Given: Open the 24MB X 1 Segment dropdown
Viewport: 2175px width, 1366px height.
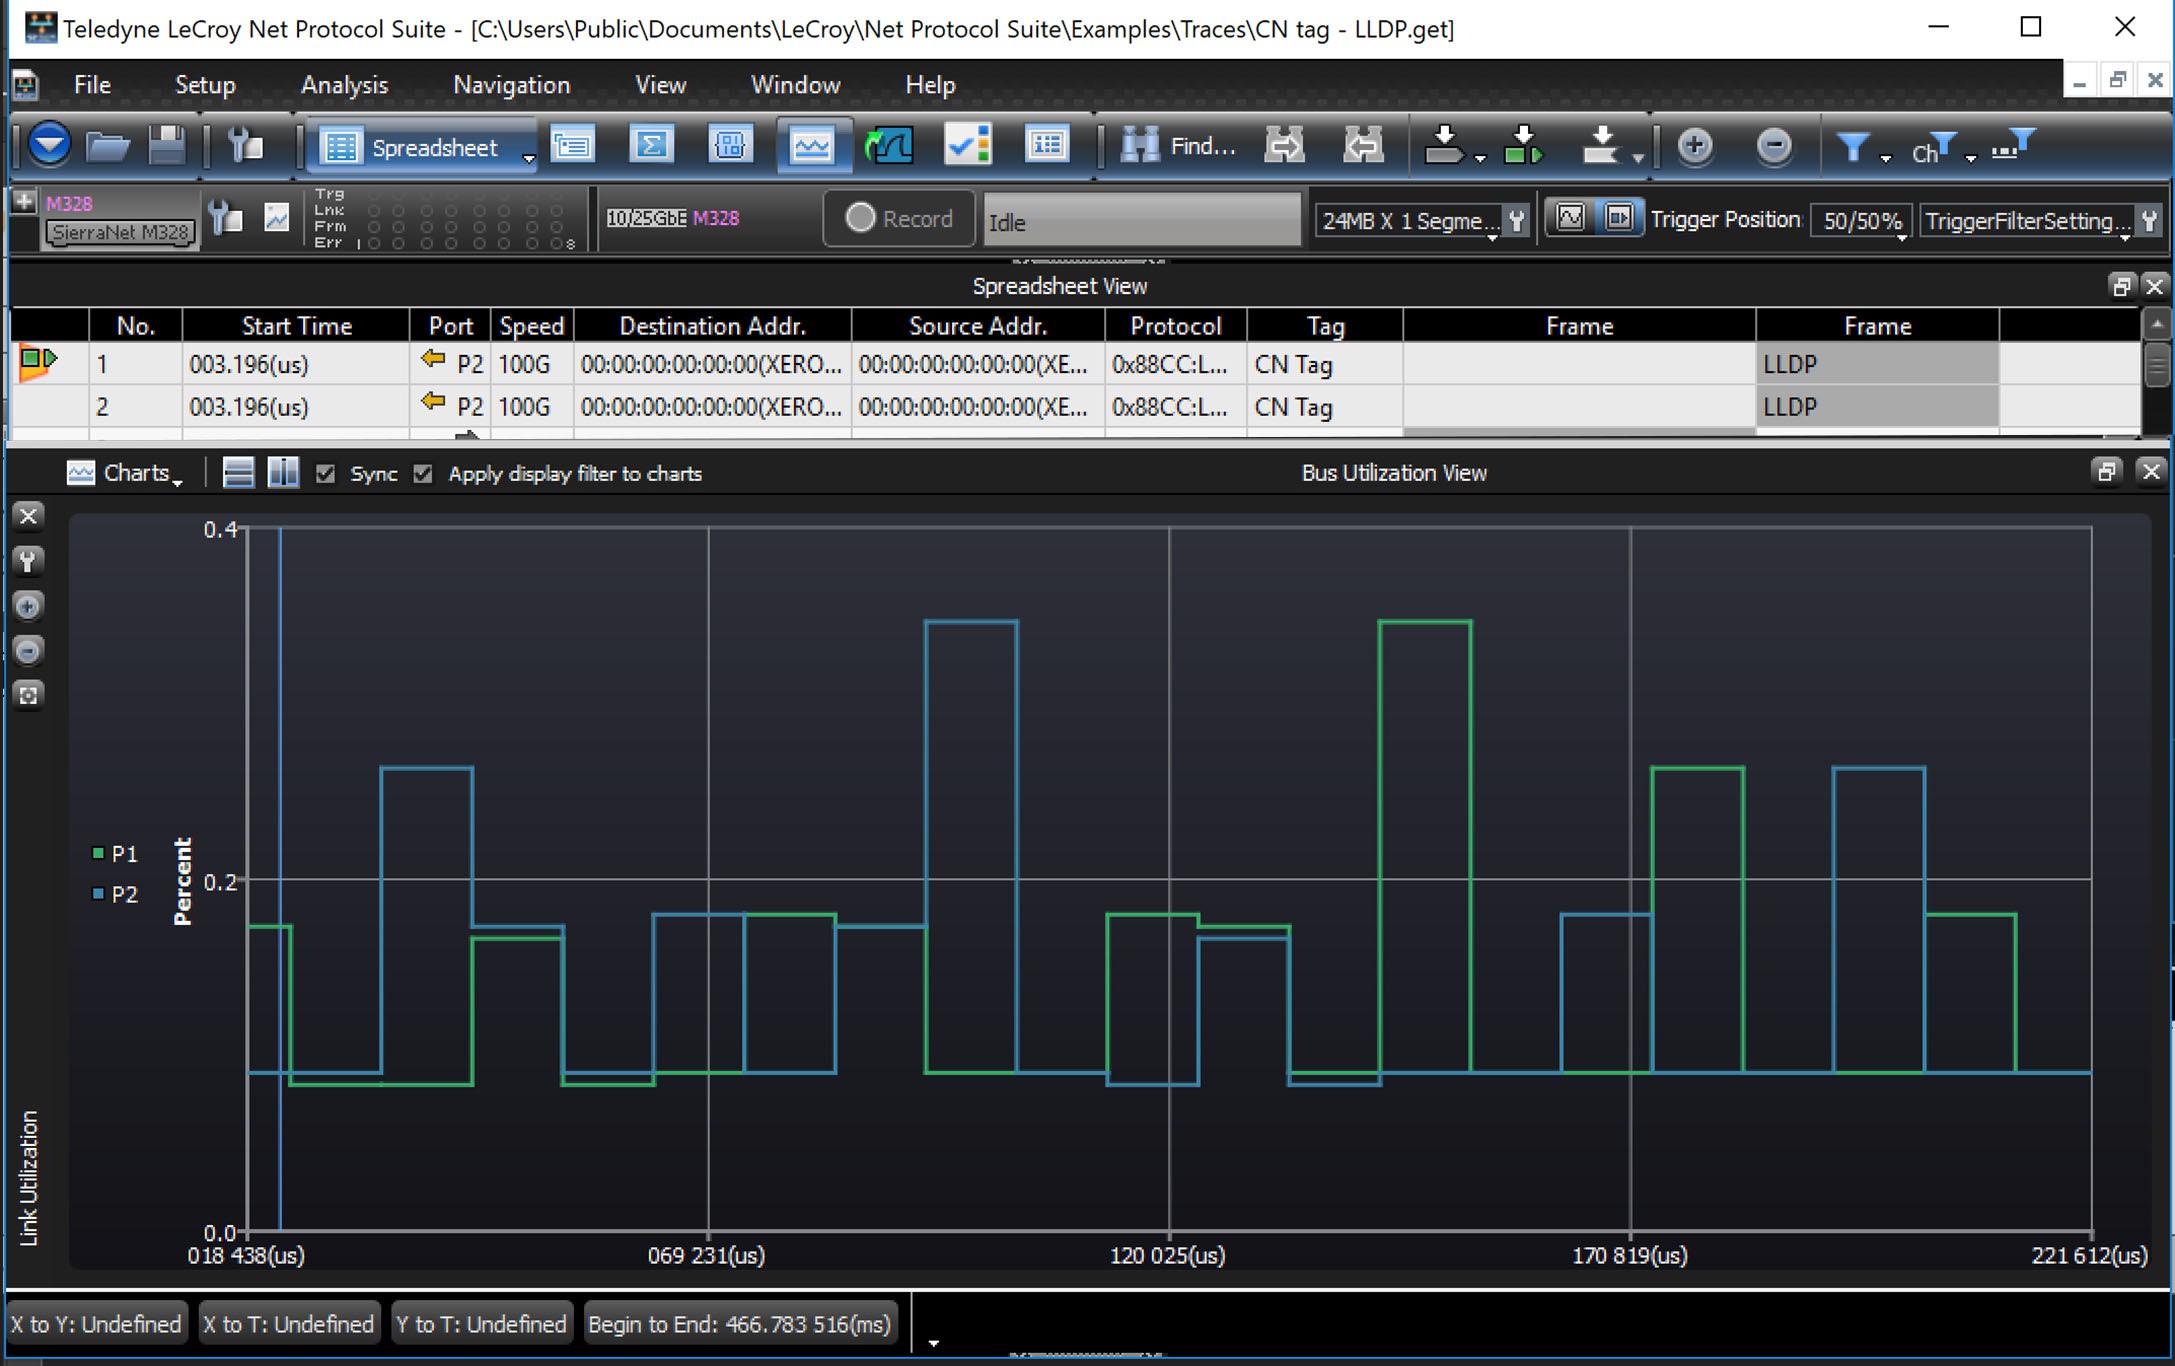Looking at the screenshot, I should pos(1408,221).
